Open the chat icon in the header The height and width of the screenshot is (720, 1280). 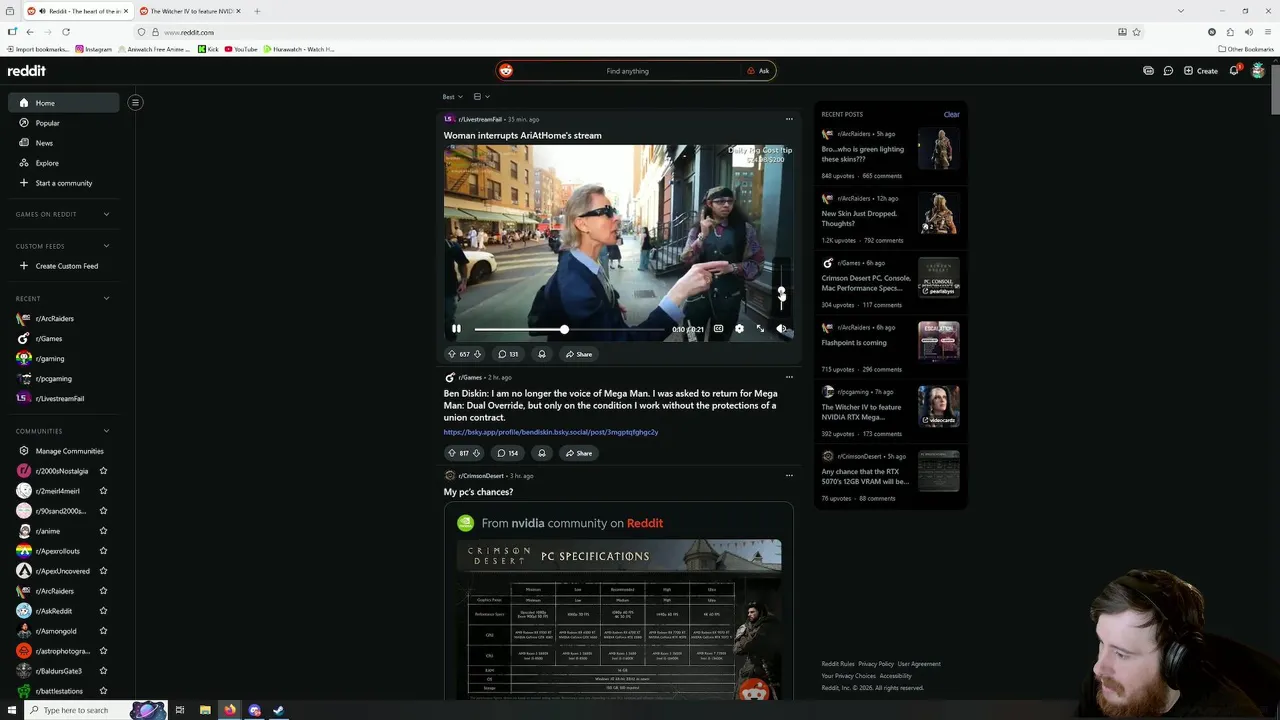pyautogui.click(x=1168, y=71)
